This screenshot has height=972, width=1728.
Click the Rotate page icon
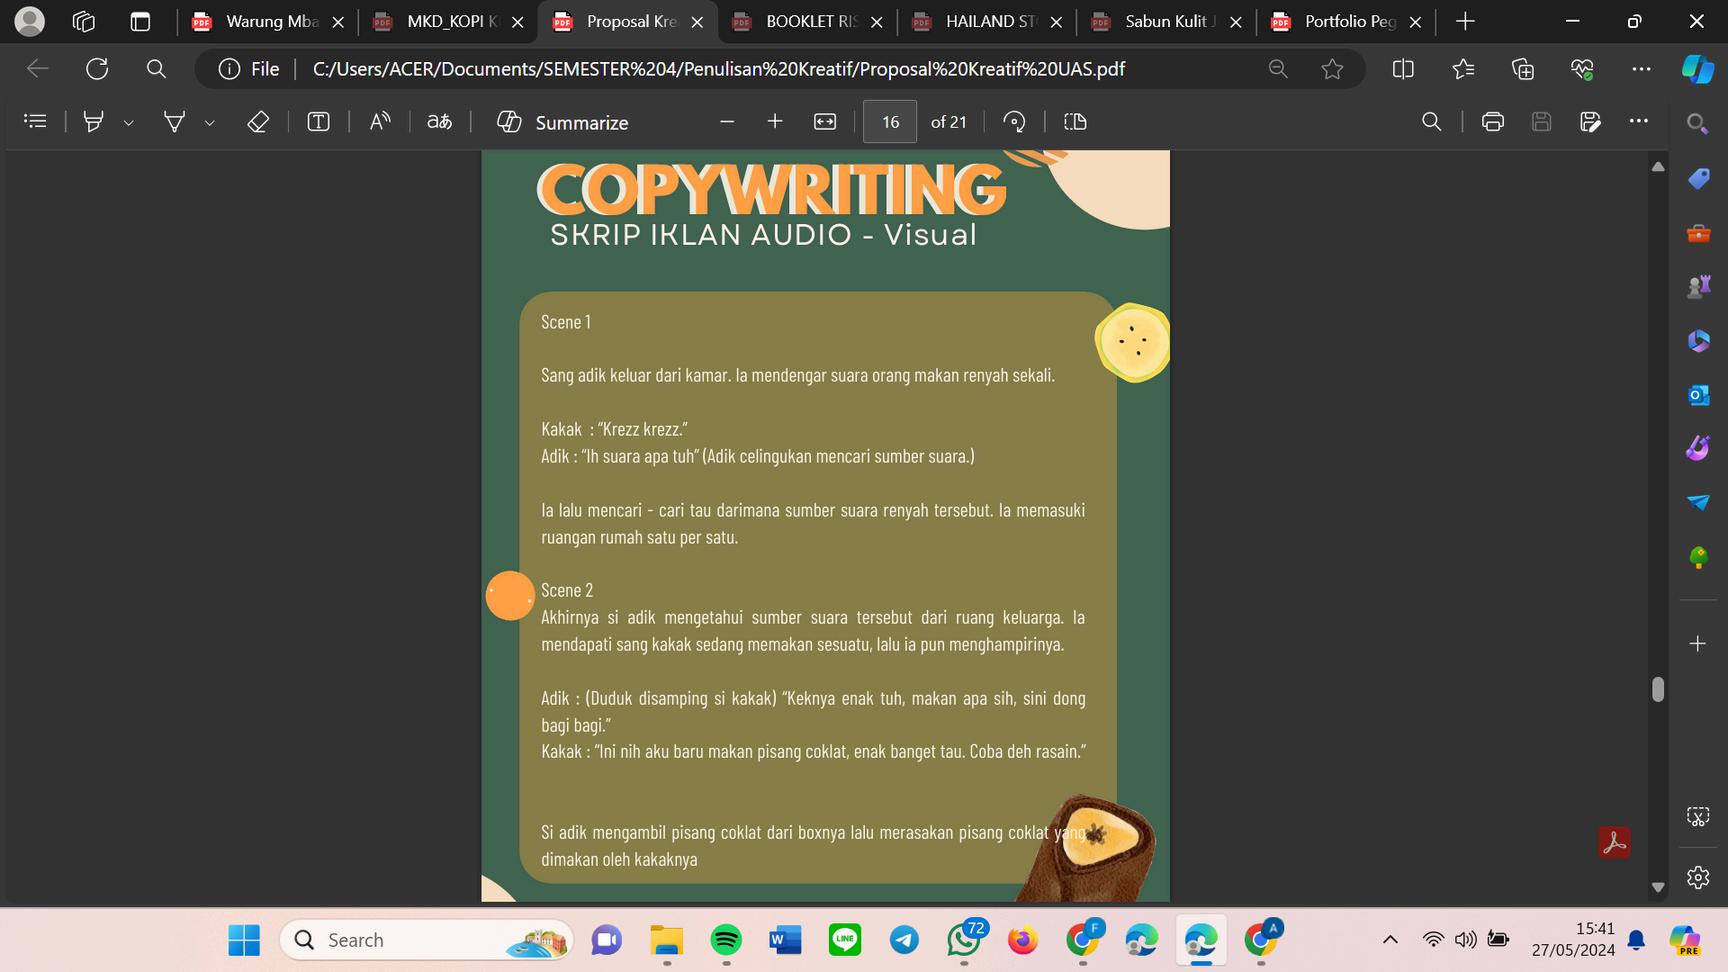point(1014,122)
